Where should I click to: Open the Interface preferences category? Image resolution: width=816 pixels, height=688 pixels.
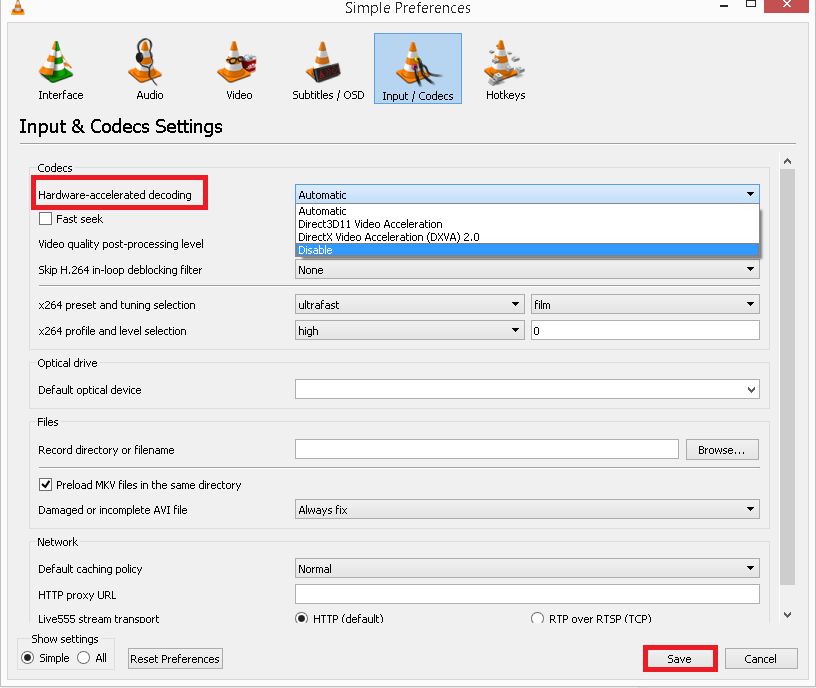click(x=60, y=69)
